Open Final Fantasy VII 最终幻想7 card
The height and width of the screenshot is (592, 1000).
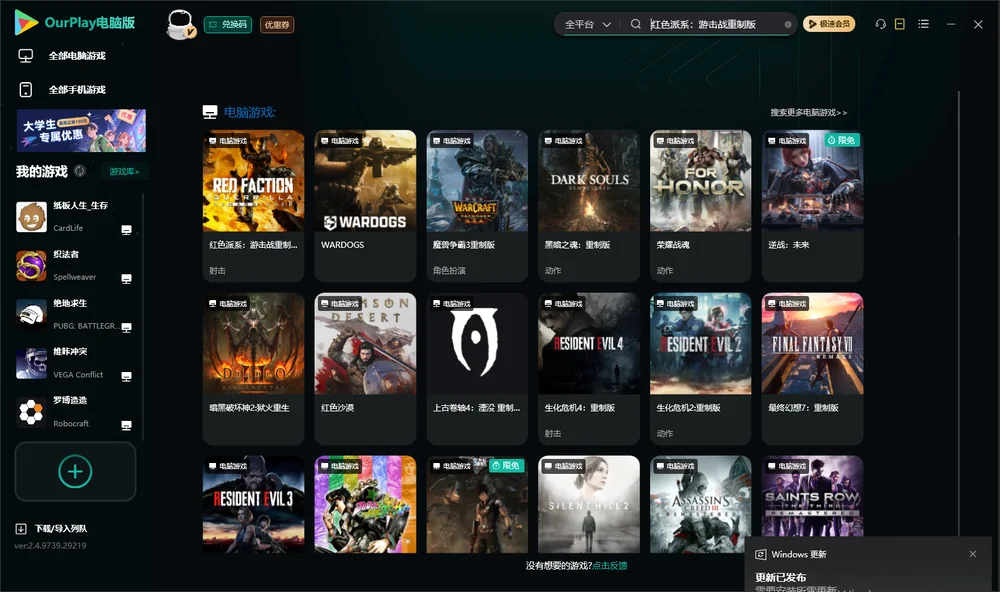(x=812, y=368)
